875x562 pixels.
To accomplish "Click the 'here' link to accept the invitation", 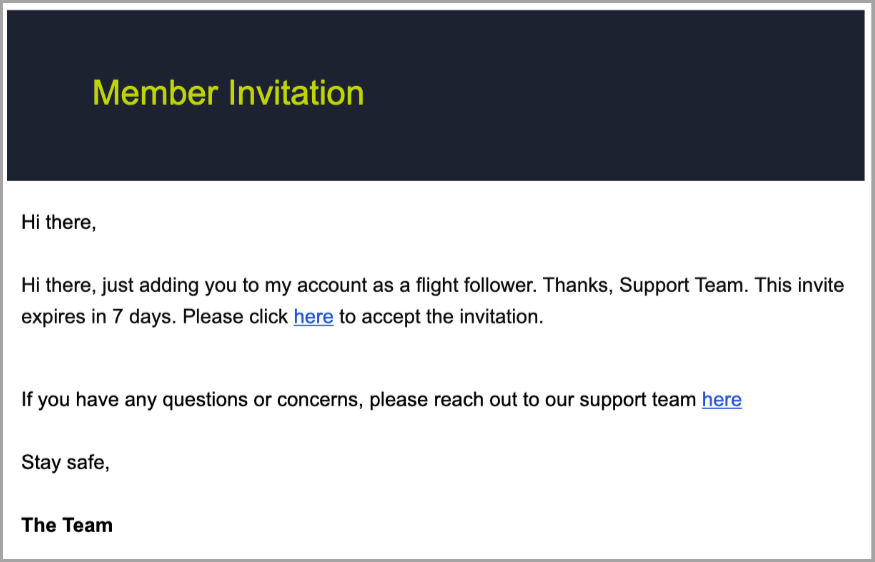I will [x=313, y=318].
